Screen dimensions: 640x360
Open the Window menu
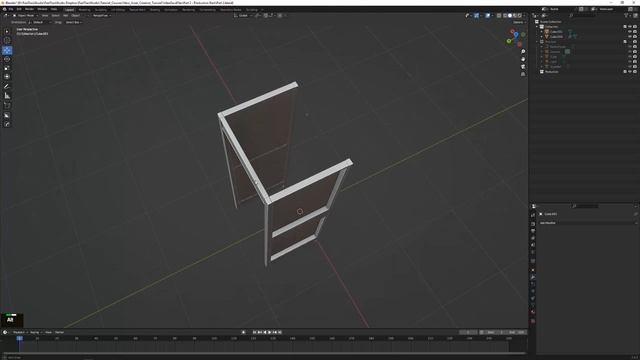pos(42,9)
